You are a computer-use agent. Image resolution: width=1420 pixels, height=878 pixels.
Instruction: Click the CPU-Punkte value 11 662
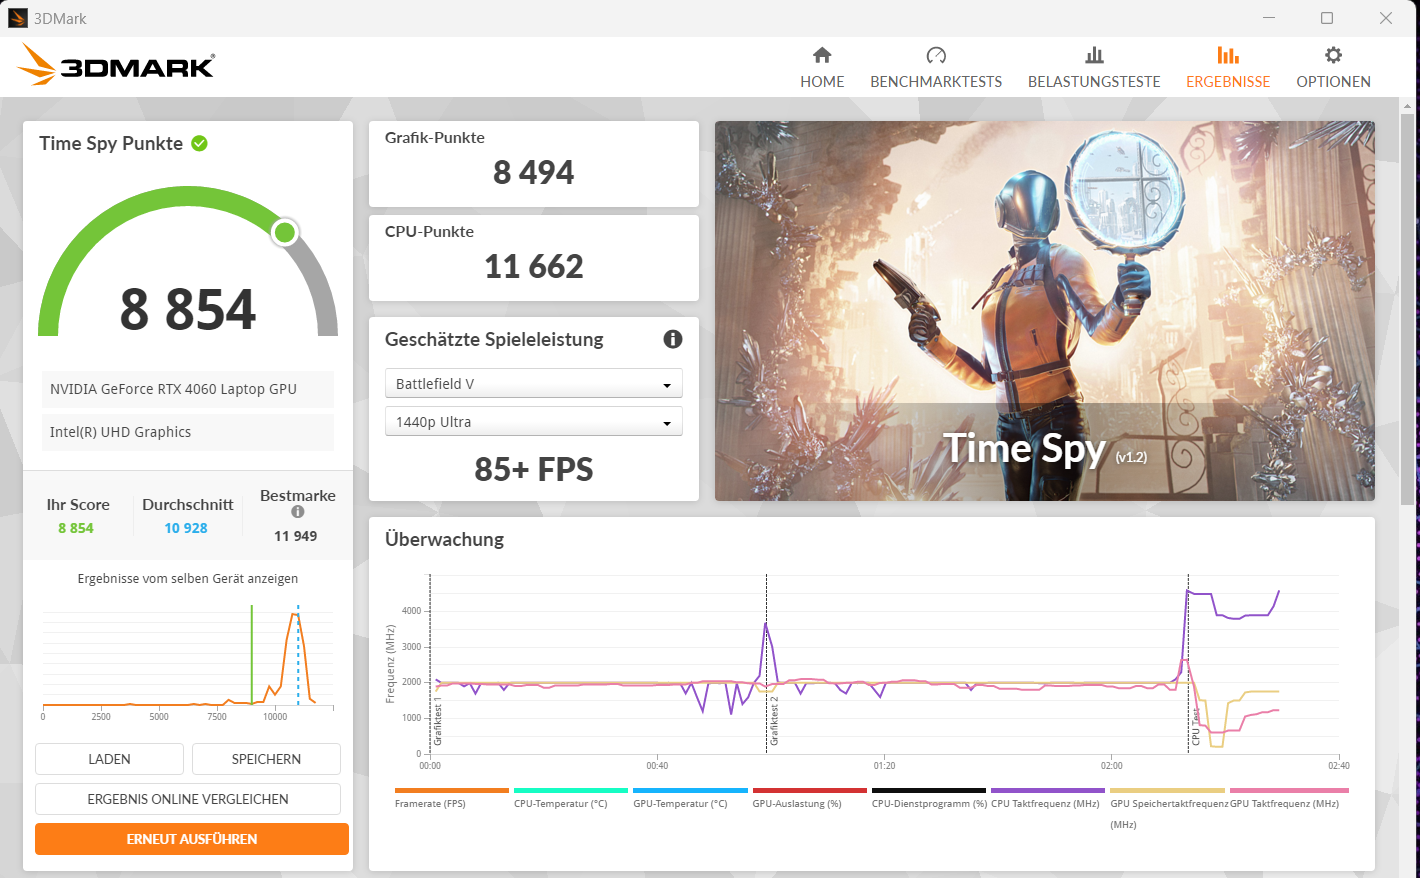coord(533,266)
